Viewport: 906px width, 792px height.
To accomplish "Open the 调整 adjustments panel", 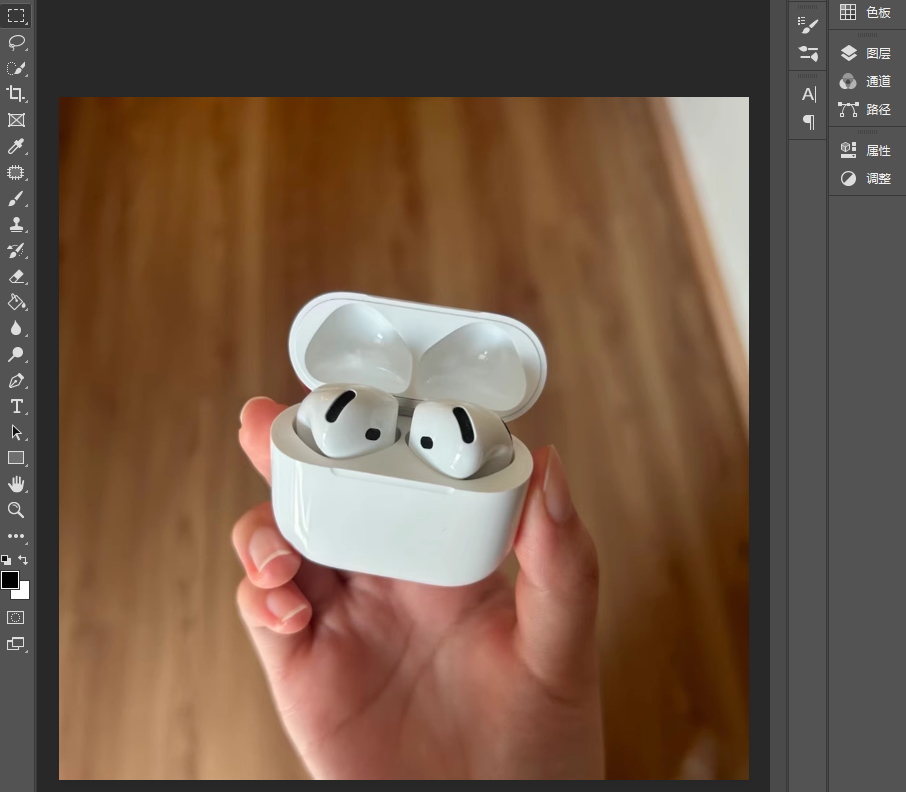I will coord(867,179).
